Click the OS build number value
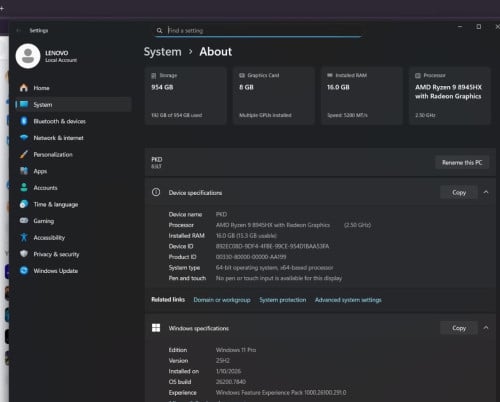This screenshot has height=402, width=500. (231, 382)
